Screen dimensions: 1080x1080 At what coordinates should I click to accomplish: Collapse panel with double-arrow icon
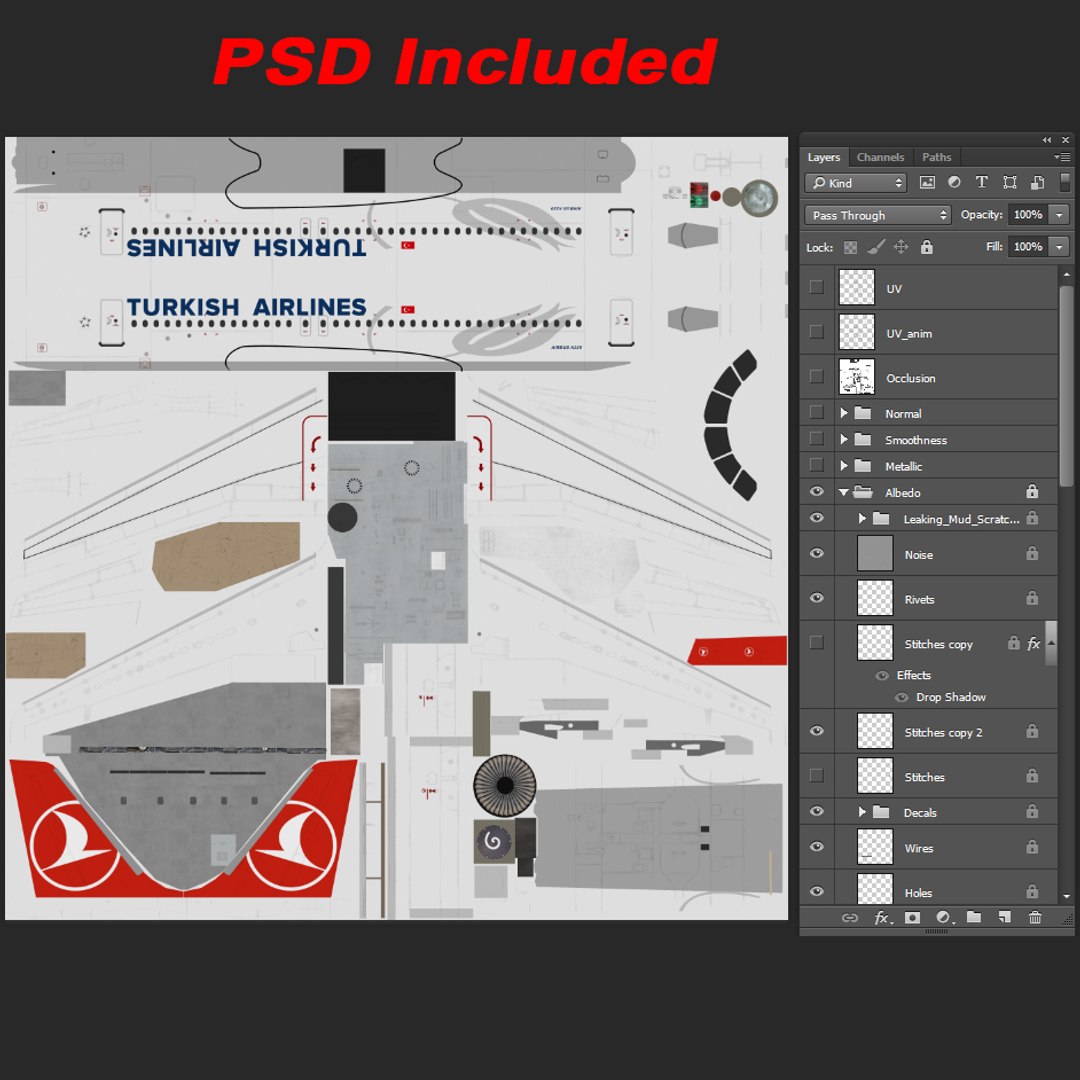tap(1046, 140)
